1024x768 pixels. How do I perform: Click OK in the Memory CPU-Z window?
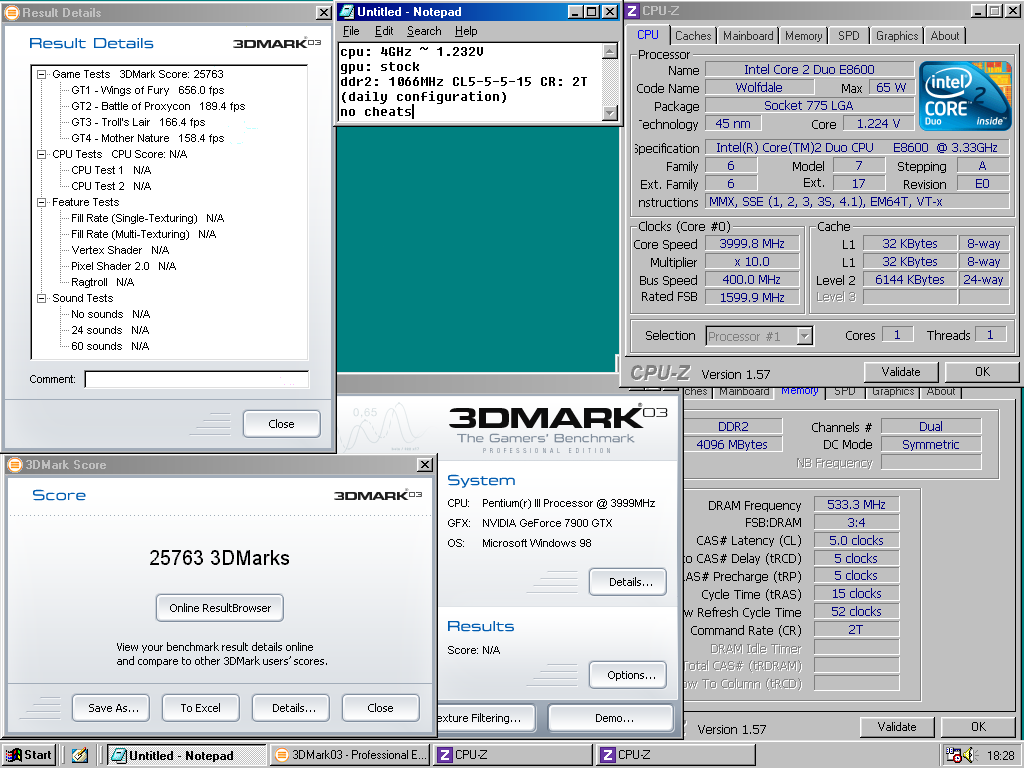978,727
